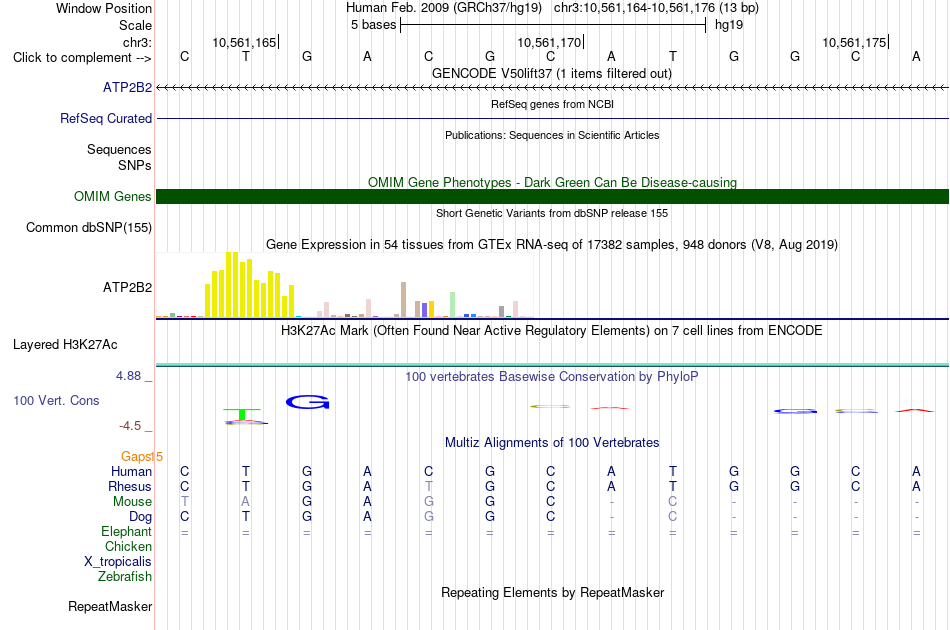Click the 10,561,165 ruler coordinate

244,42
